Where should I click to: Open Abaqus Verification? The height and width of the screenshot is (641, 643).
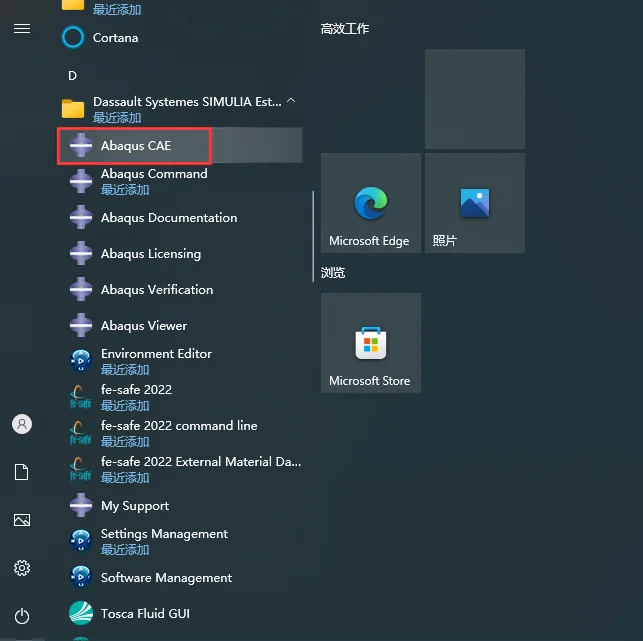(x=180, y=290)
